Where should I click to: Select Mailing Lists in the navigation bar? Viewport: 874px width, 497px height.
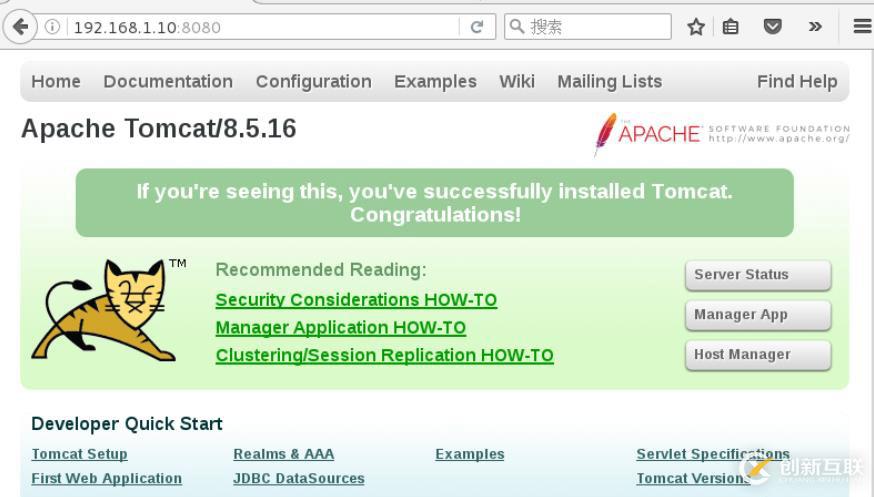(x=609, y=82)
